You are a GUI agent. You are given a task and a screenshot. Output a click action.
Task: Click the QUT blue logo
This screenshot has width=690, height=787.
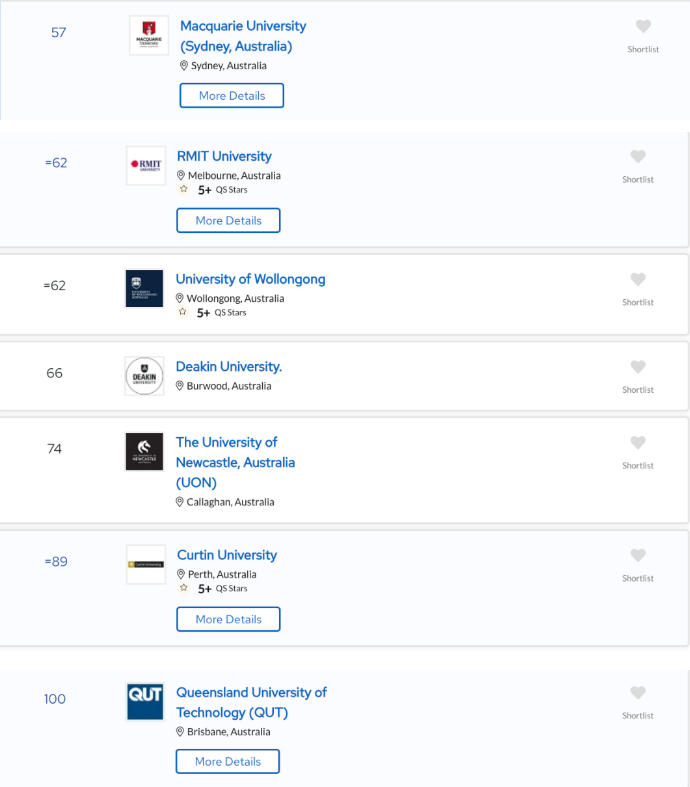coord(145,702)
